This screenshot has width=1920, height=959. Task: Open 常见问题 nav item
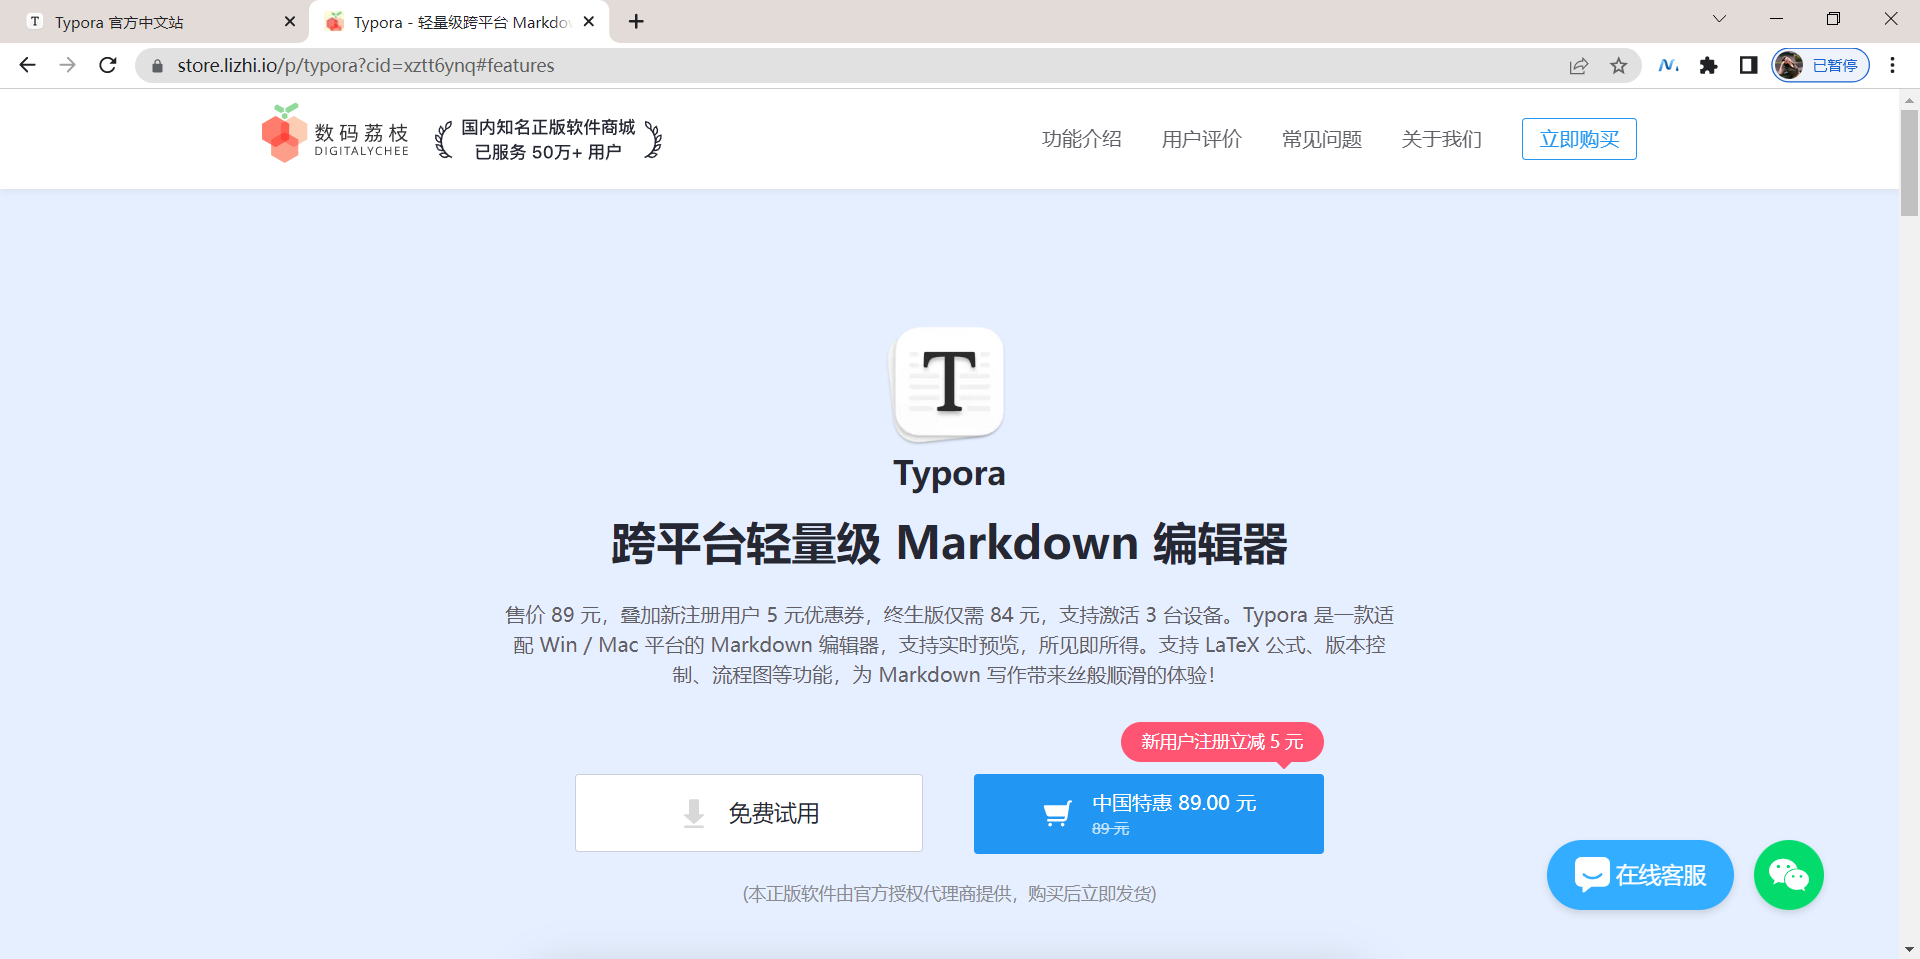(x=1321, y=139)
